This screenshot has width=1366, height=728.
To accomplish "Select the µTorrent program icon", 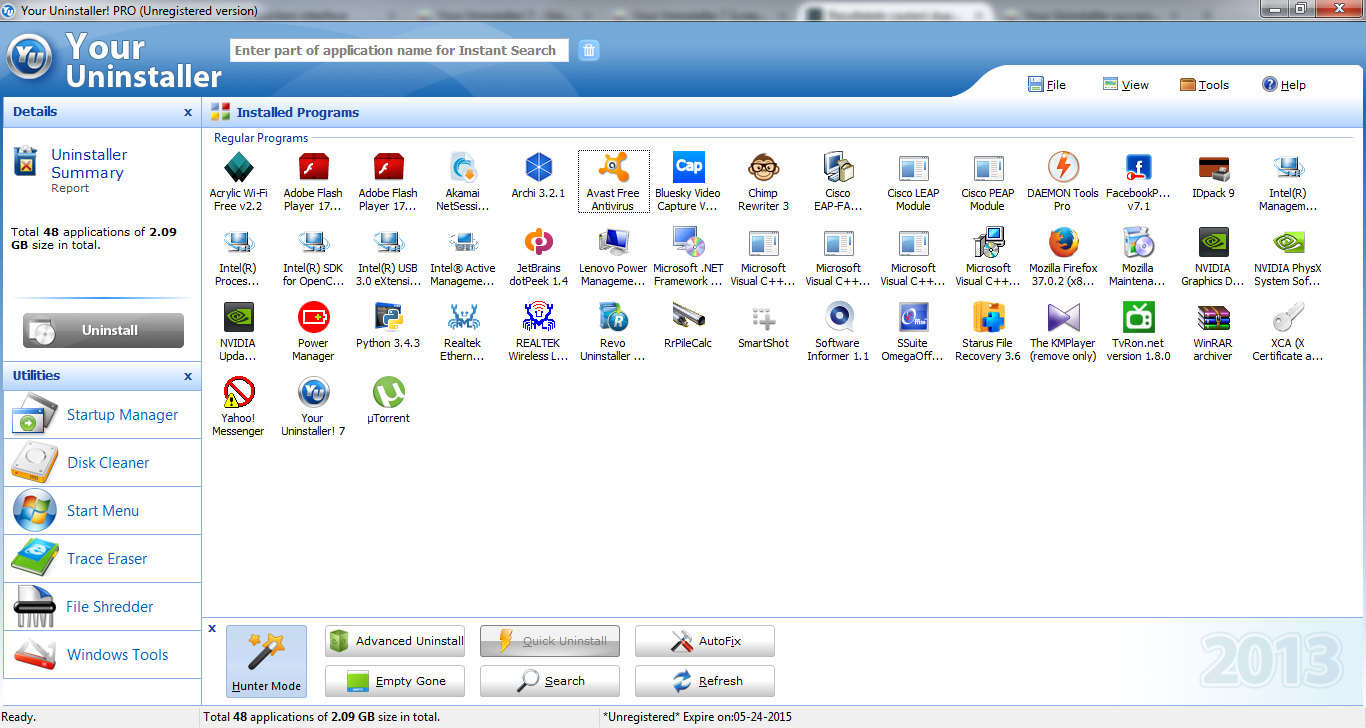I will (x=388, y=391).
